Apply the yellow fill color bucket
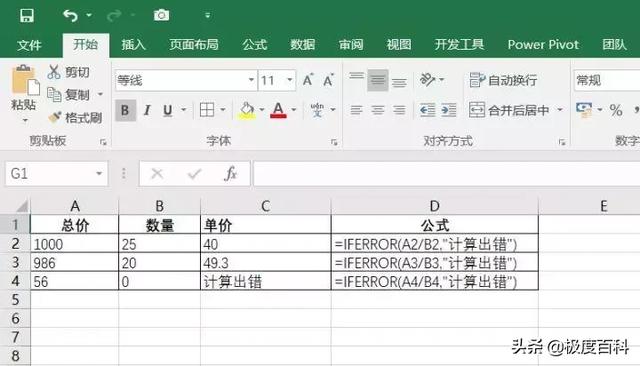Image resolution: width=640 pixels, height=366 pixels. coord(247,110)
